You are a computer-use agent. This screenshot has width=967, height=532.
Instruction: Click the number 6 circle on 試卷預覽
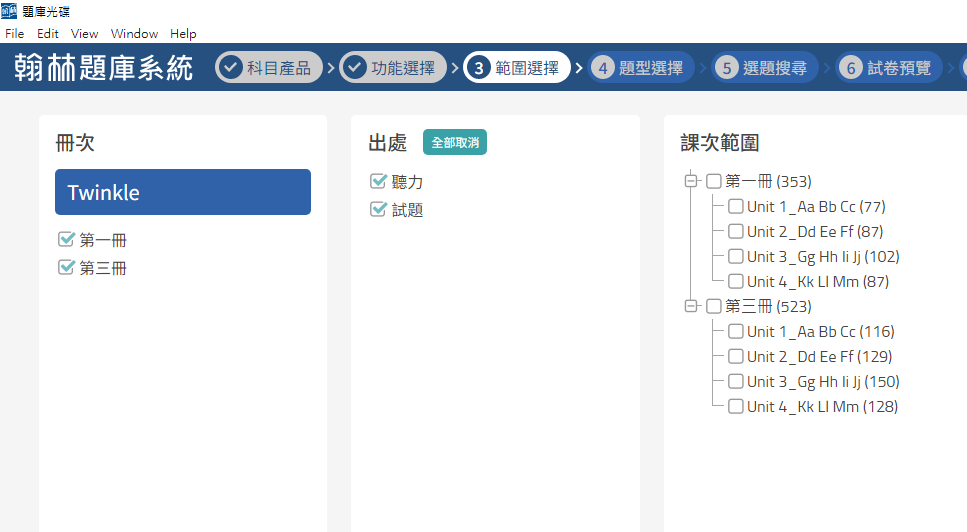point(851,67)
